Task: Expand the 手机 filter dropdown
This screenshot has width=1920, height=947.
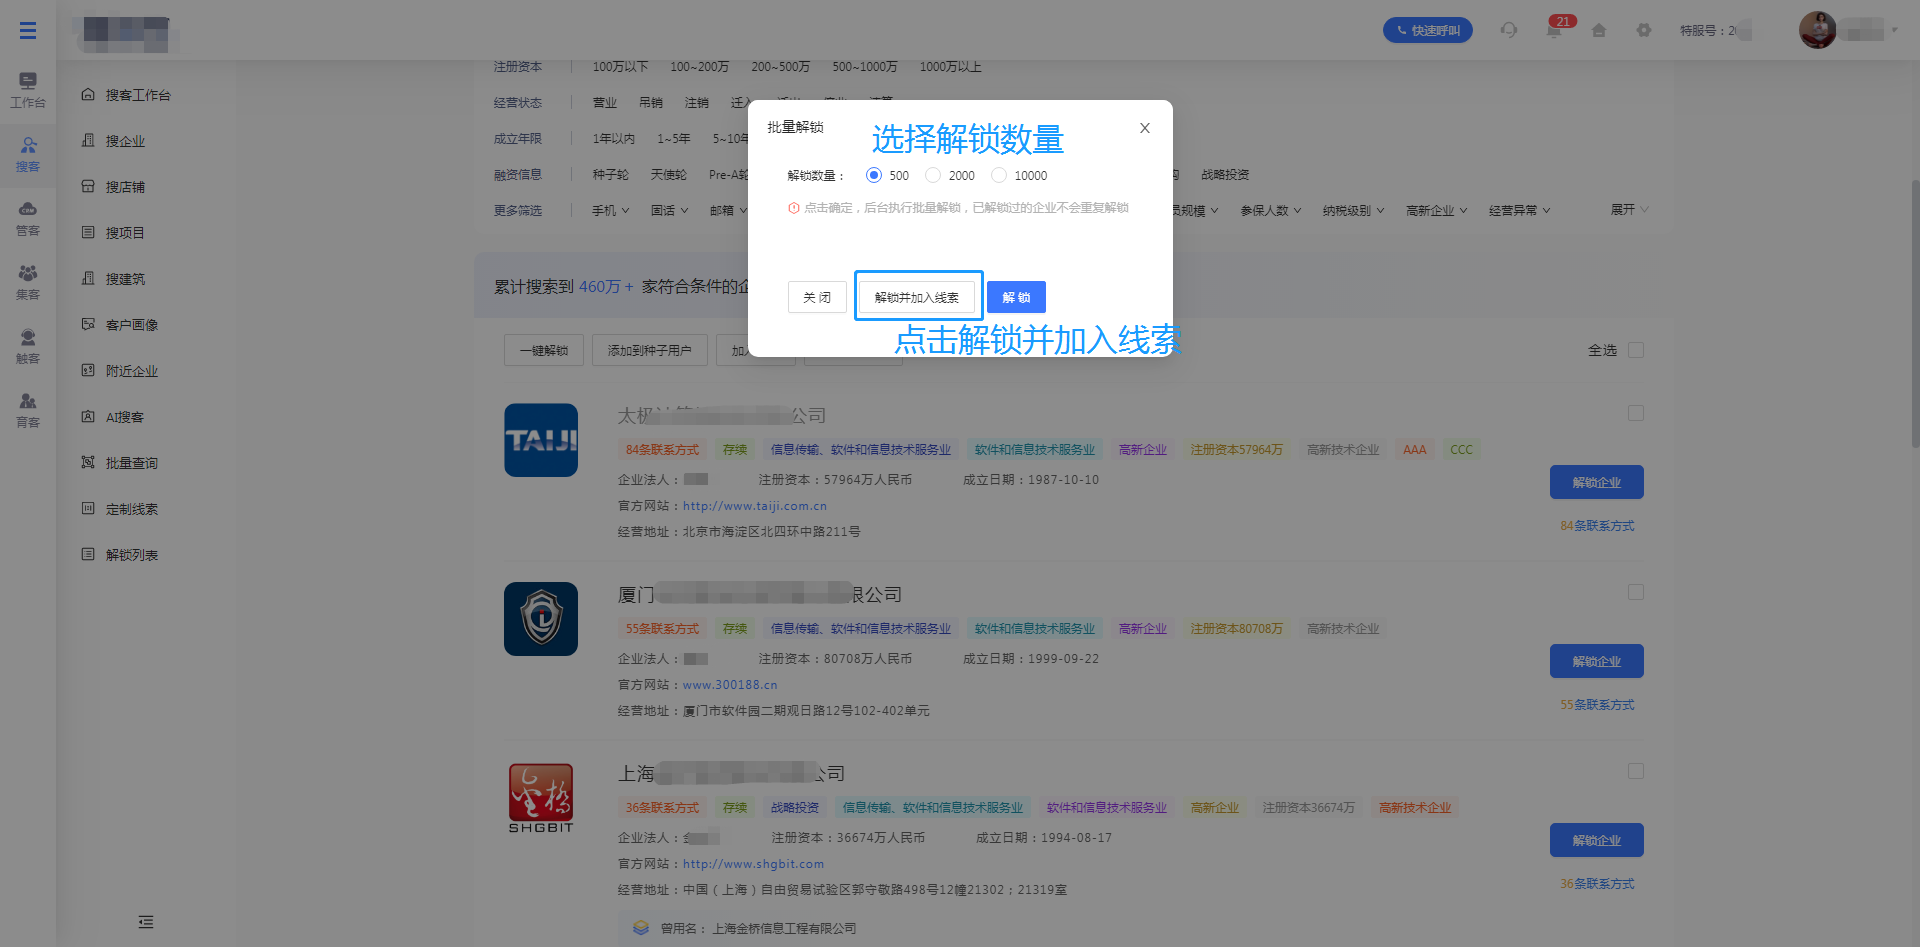Action: click(610, 211)
